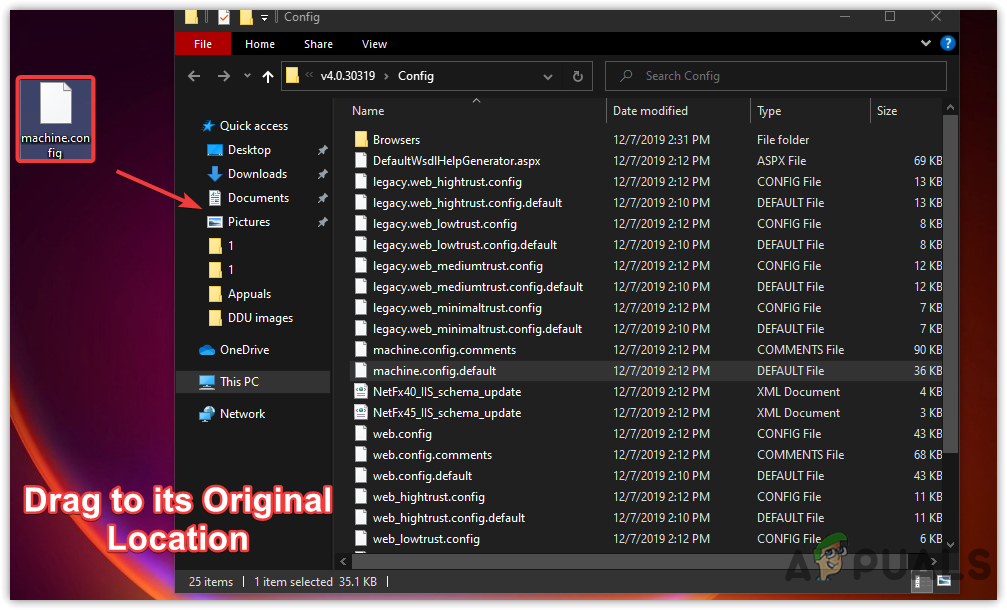The width and height of the screenshot is (1007, 610).
Task: Click the search magnifier in Search Config box
Action: 625,75
